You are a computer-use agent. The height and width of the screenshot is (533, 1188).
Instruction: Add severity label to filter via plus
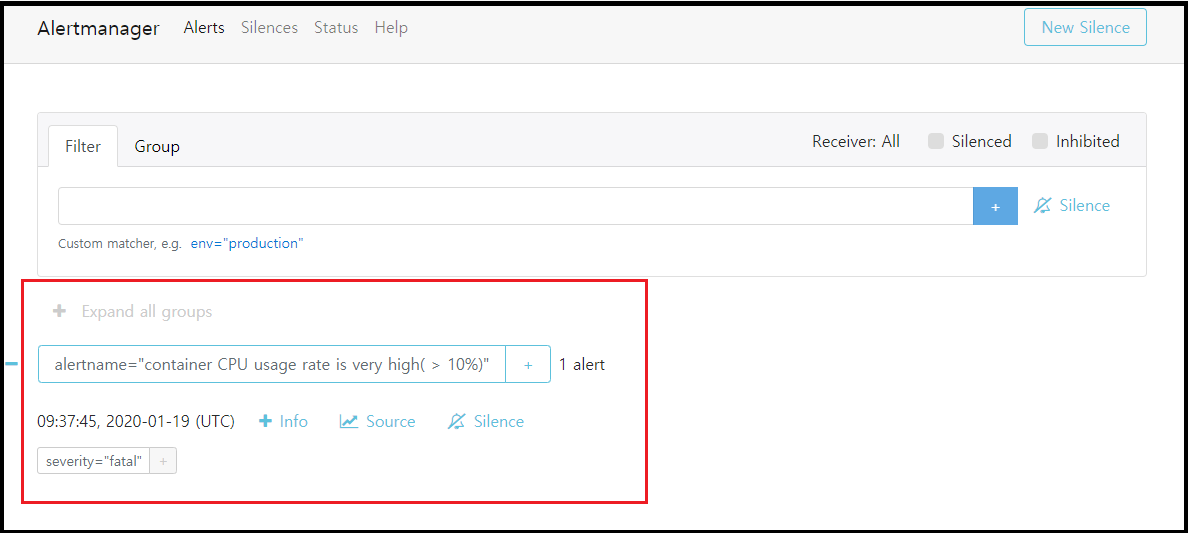pos(163,461)
